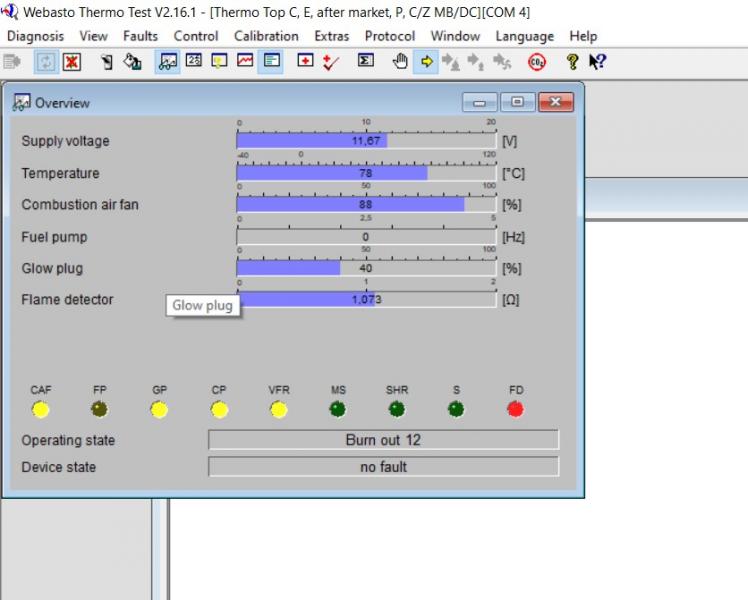Click the 'Glow plug' tooltip
748x600 pixels.
(x=203, y=305)
